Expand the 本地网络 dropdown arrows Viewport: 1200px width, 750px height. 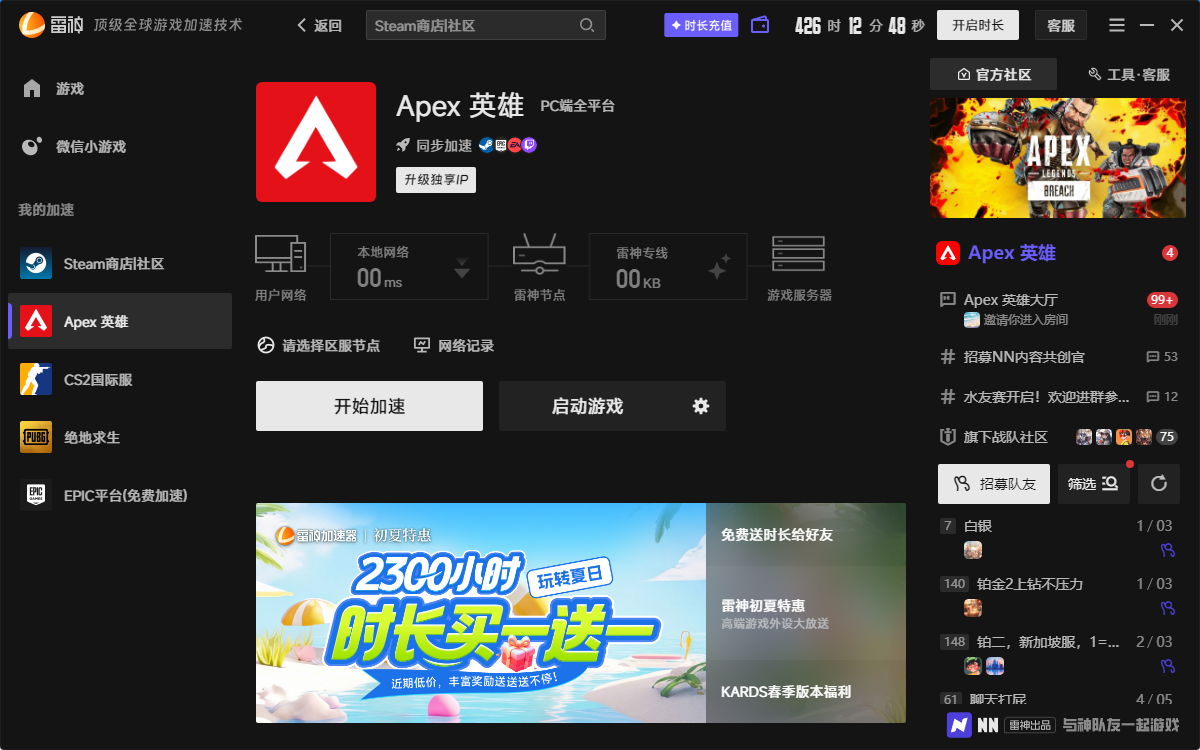tap(461, 267)
